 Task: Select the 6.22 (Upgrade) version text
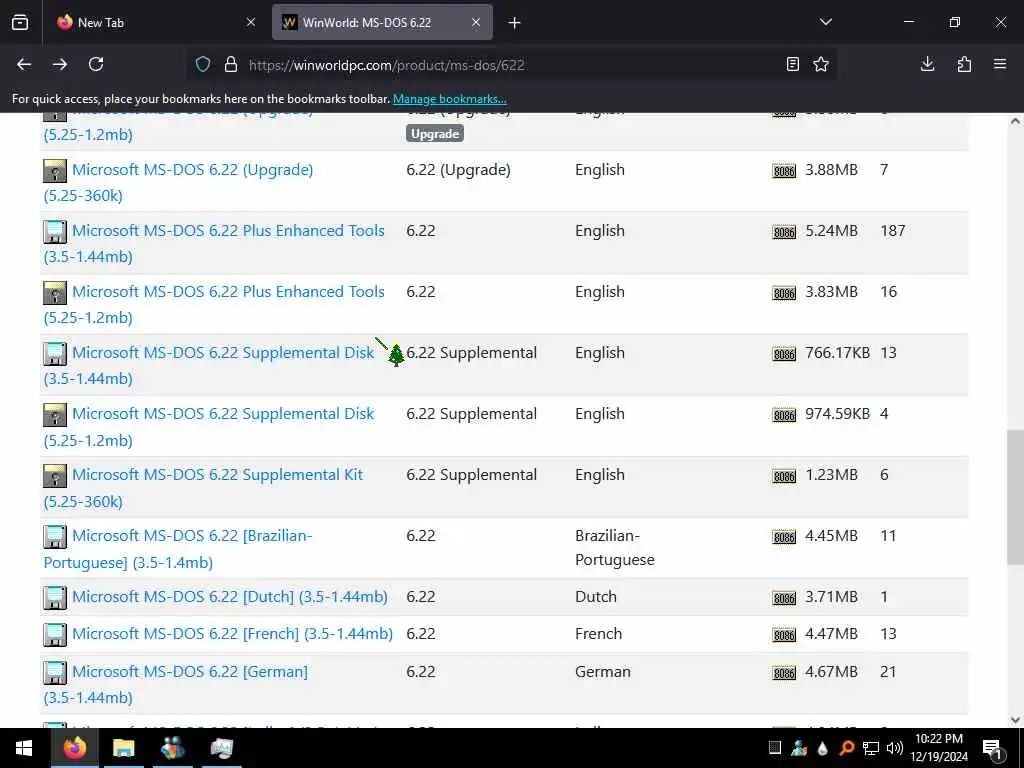click(458, 170)
